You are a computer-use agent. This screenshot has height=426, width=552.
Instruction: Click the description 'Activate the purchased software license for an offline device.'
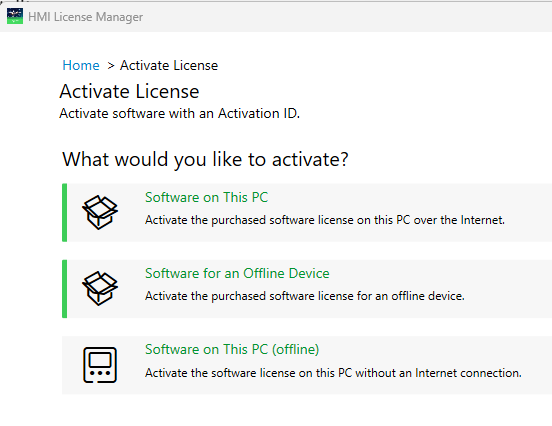click(305, 296)
